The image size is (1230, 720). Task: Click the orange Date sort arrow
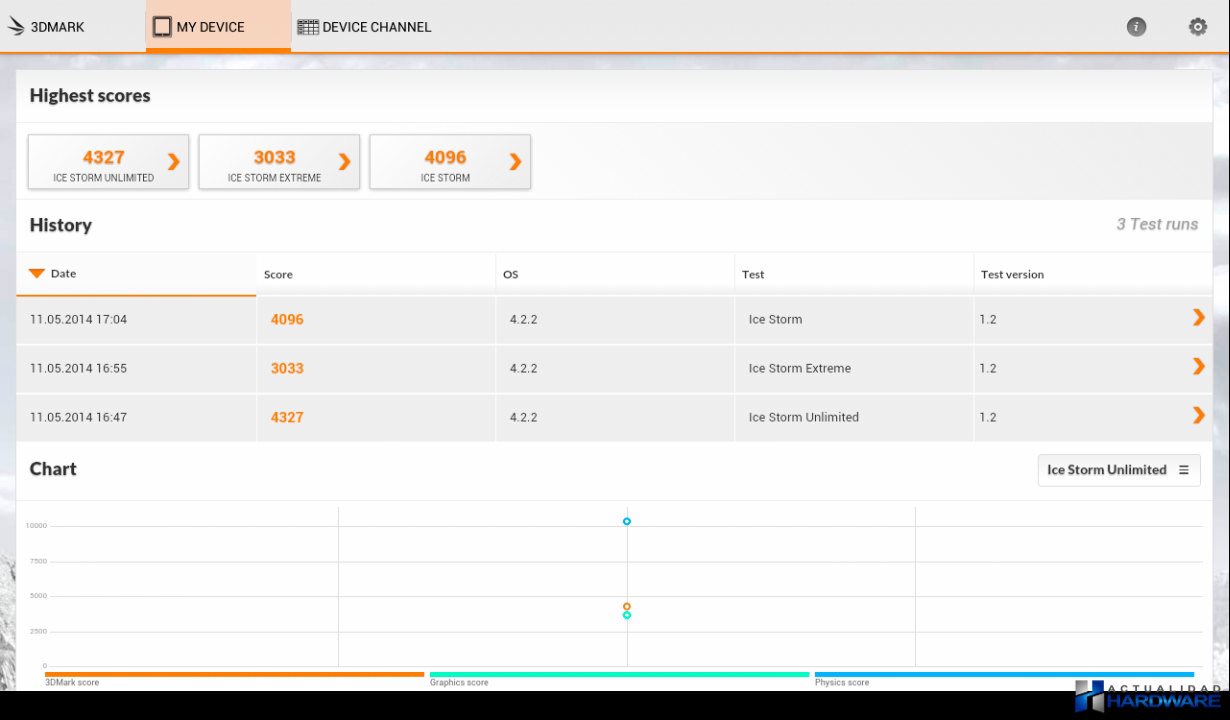click(x=37, y=273)
